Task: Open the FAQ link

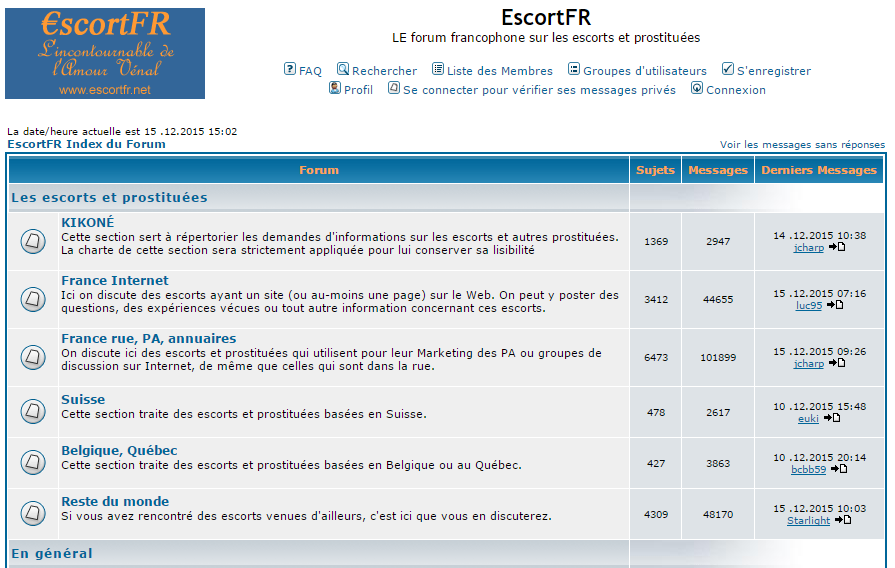Action: click(311, 71)
